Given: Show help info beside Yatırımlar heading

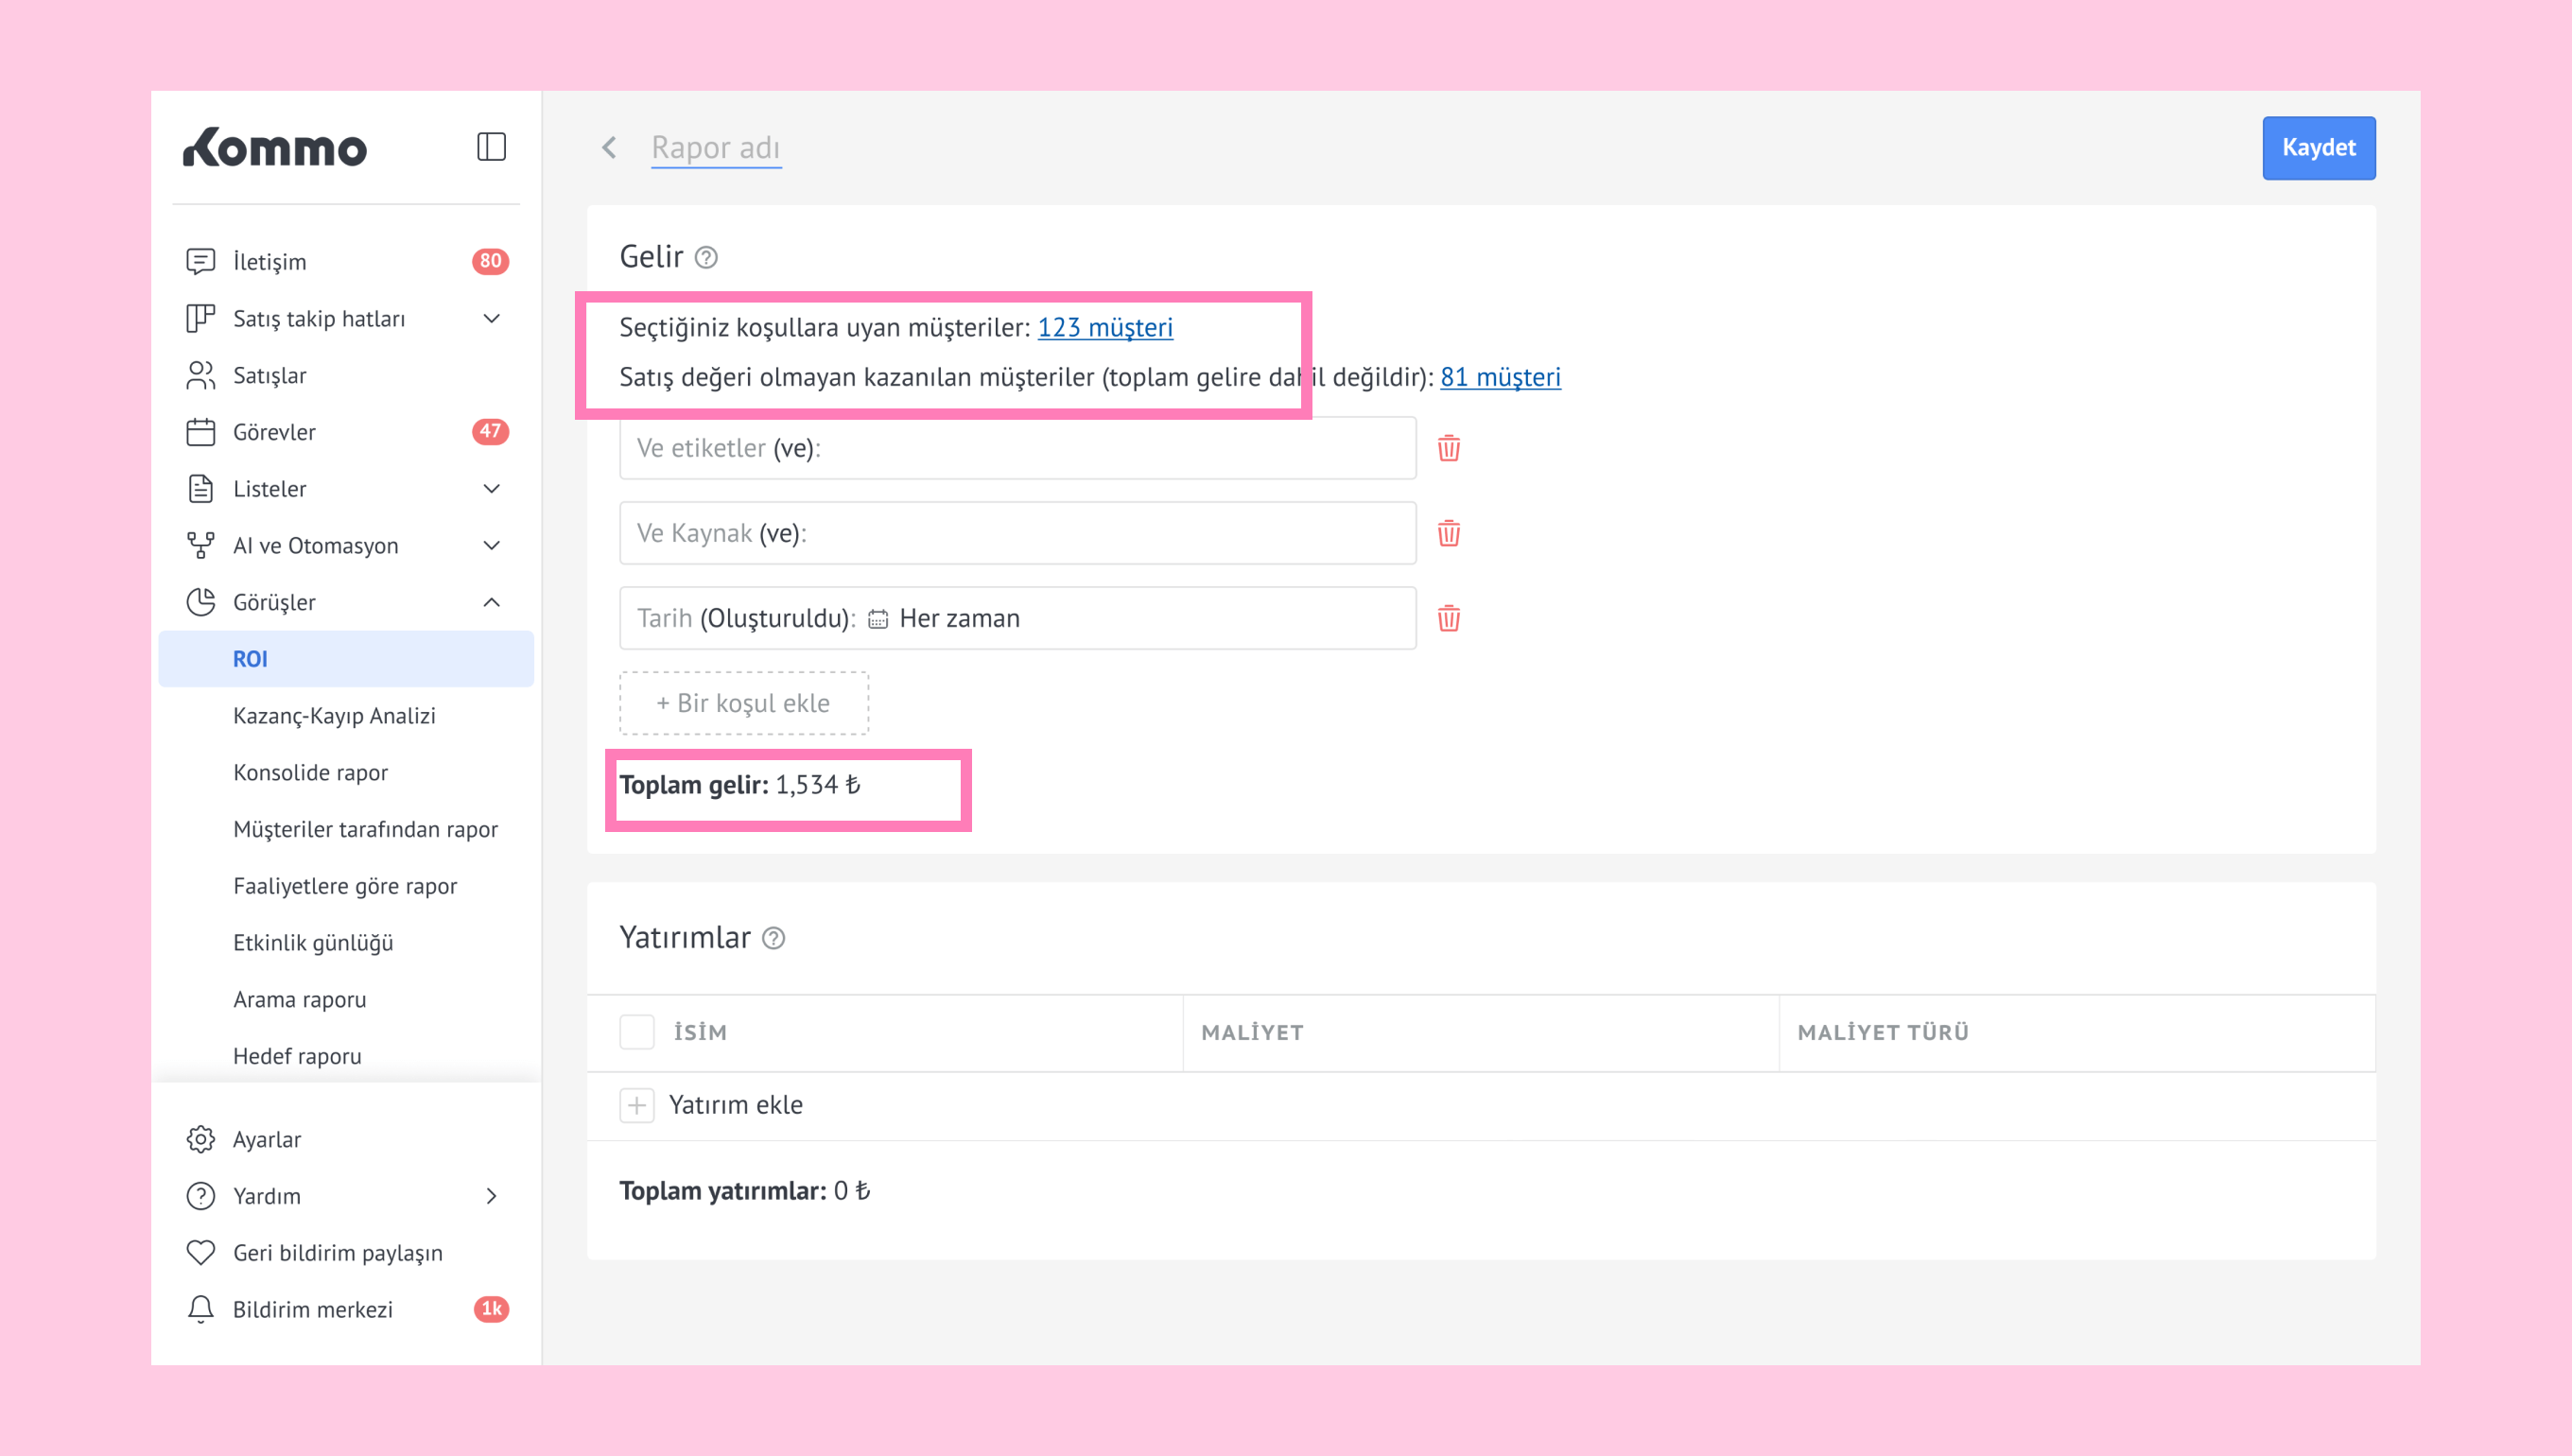Looking at the screenshot, I should point(773,938).
